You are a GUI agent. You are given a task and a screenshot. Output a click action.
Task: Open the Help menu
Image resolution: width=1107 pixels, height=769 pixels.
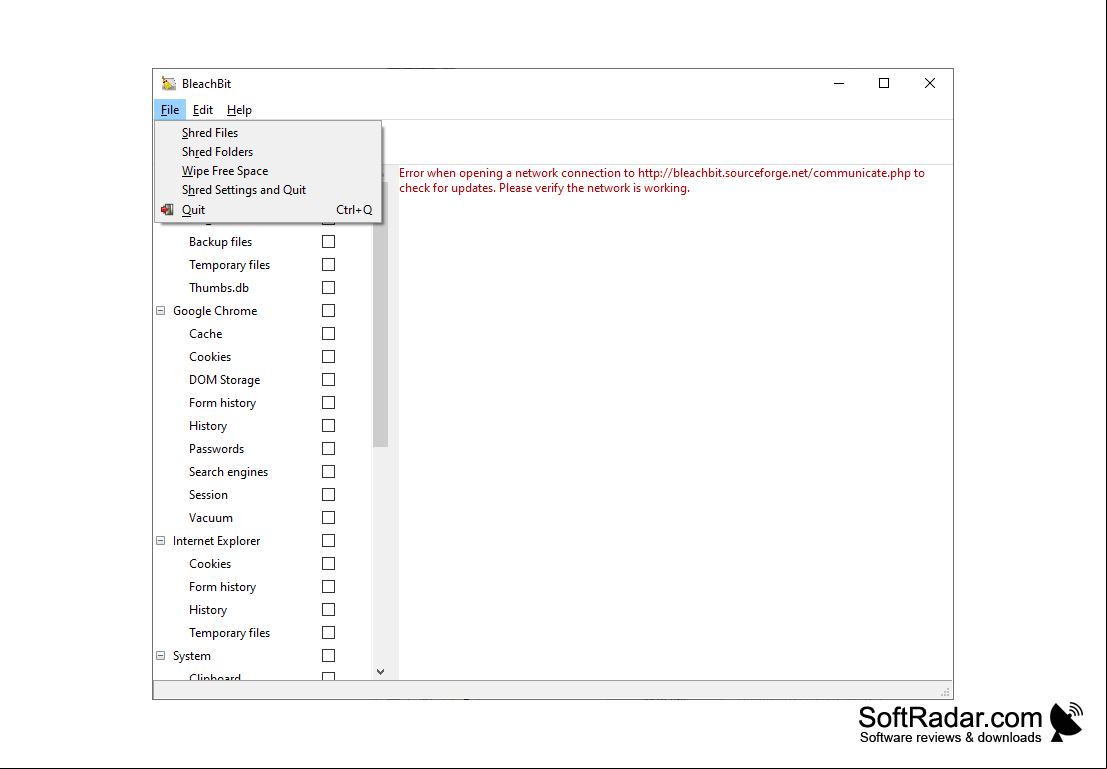(x=239, y=109)
